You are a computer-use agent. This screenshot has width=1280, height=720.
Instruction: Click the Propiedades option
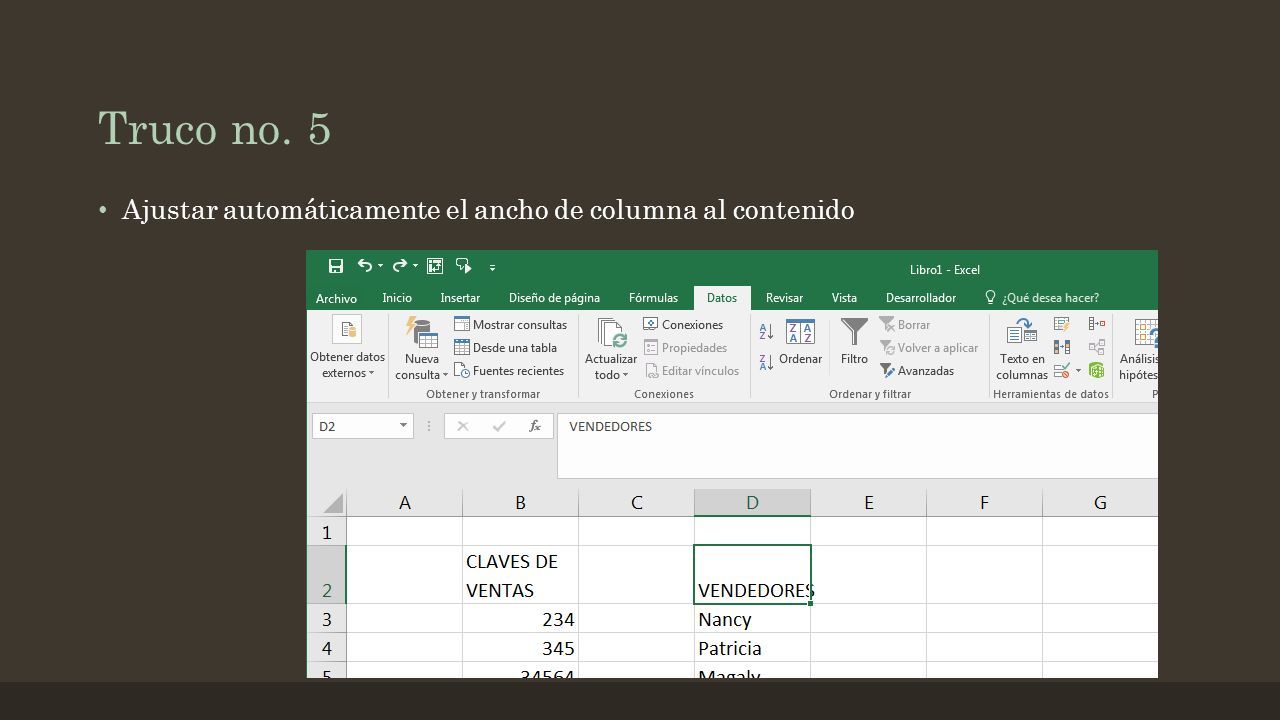click(685, 347)
